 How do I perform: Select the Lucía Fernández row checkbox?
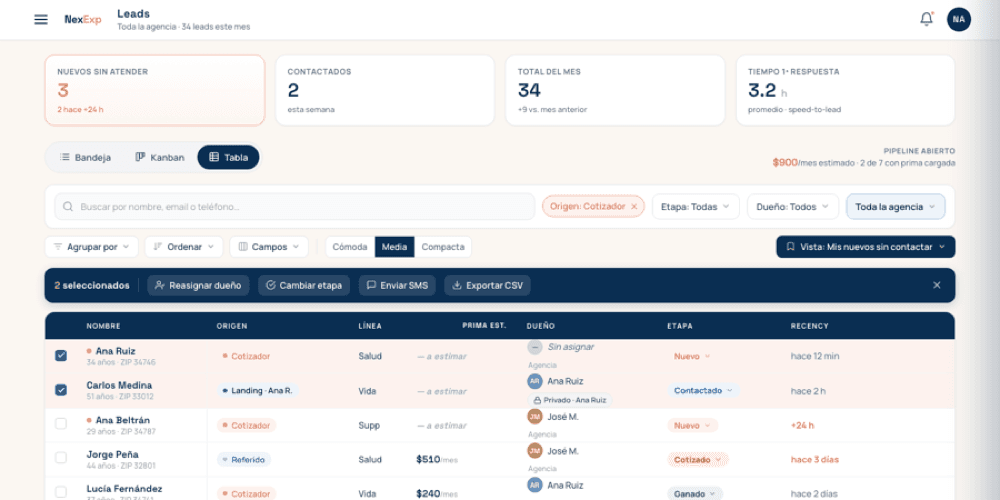61,492
